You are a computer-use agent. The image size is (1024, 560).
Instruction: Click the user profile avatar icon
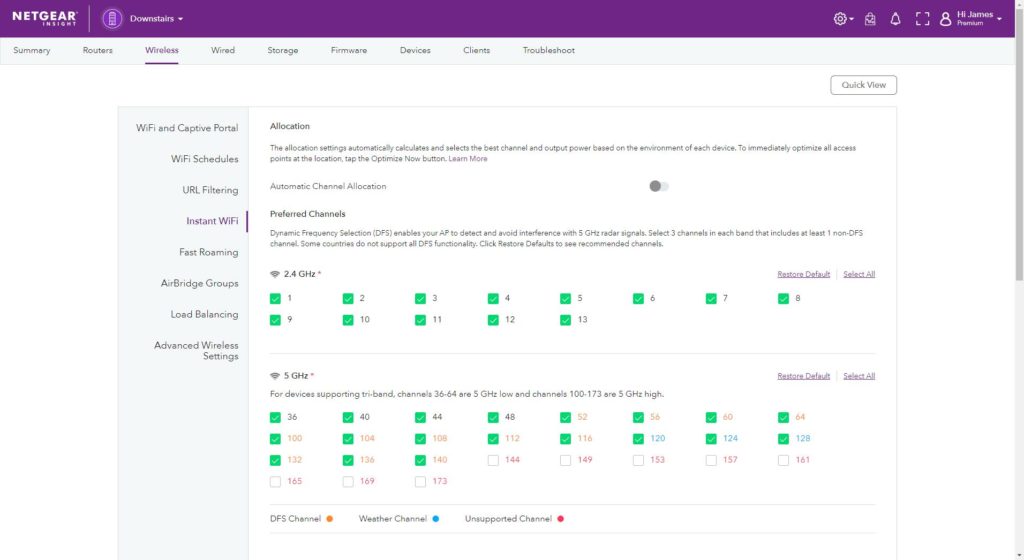946,19
